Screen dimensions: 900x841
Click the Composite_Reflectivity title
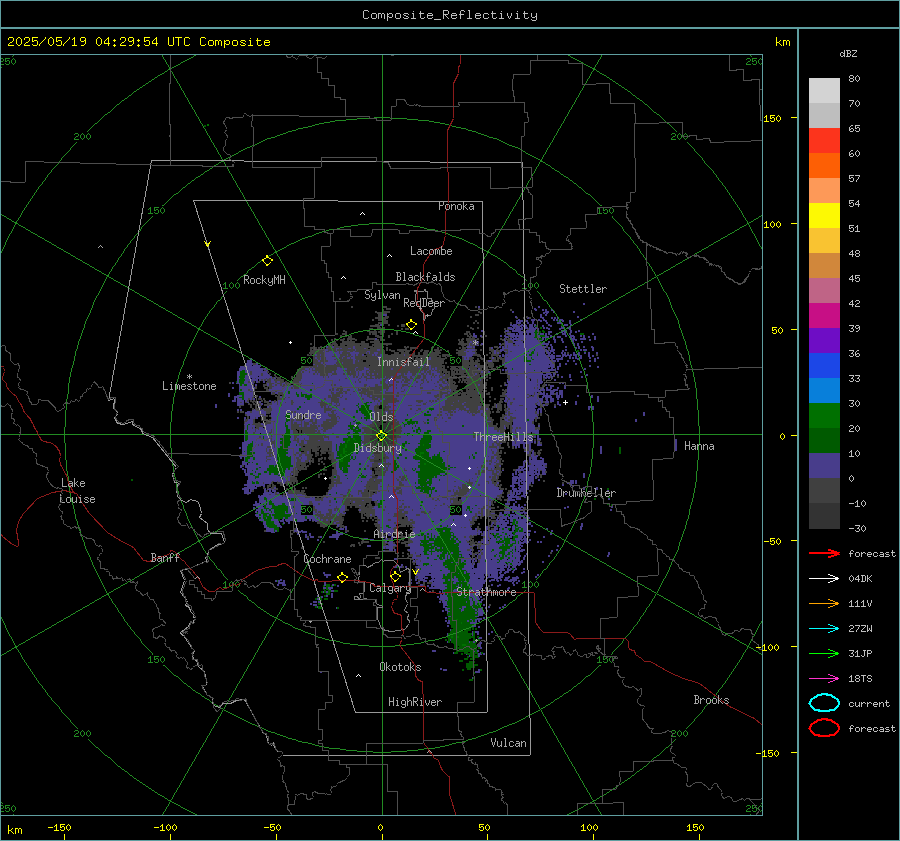tap(450, 15)
